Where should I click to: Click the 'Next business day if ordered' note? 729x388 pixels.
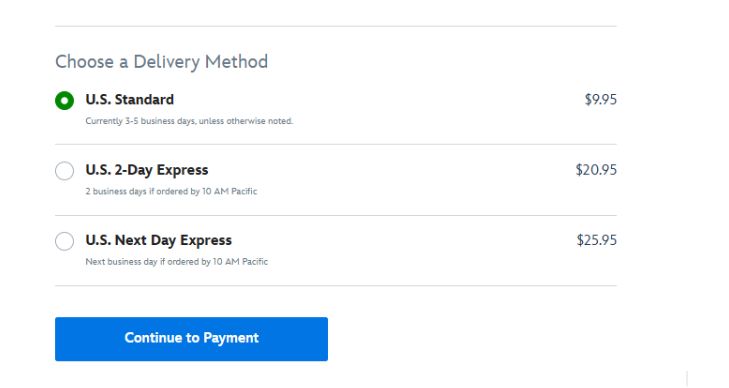point(177,262)
